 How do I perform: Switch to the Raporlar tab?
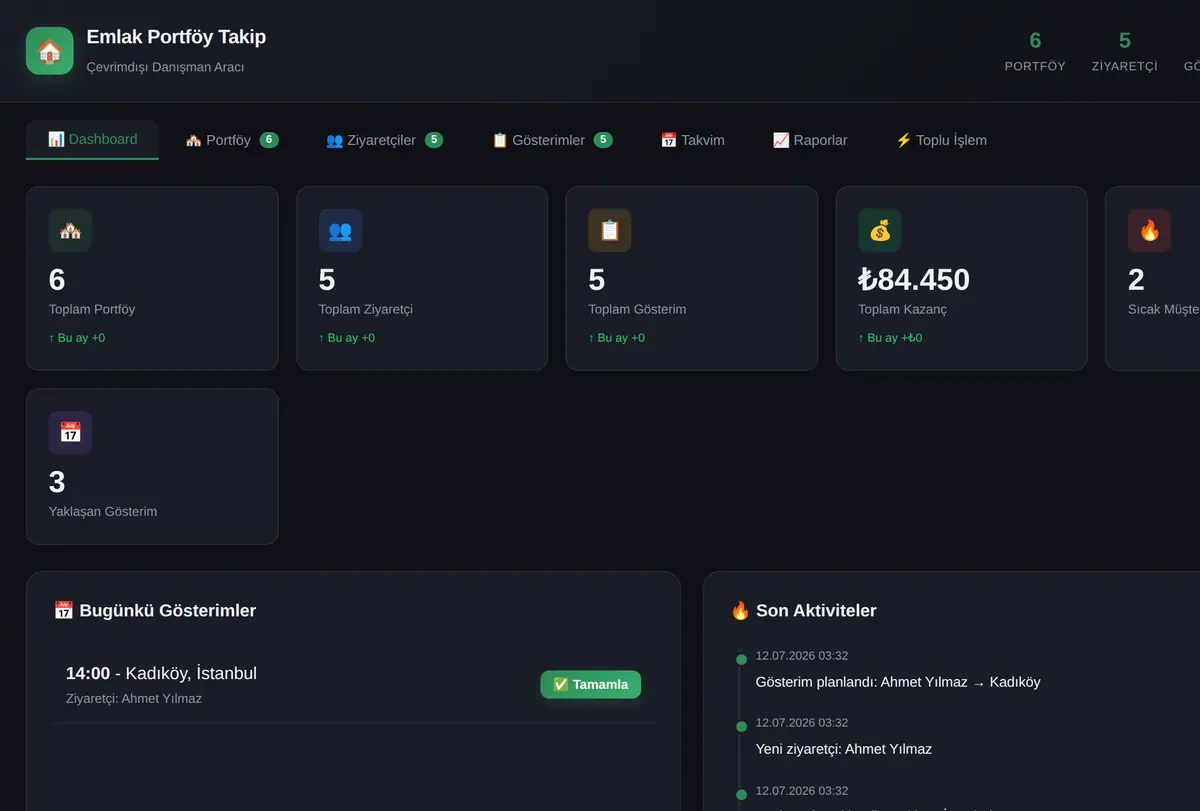coord(810,140)
